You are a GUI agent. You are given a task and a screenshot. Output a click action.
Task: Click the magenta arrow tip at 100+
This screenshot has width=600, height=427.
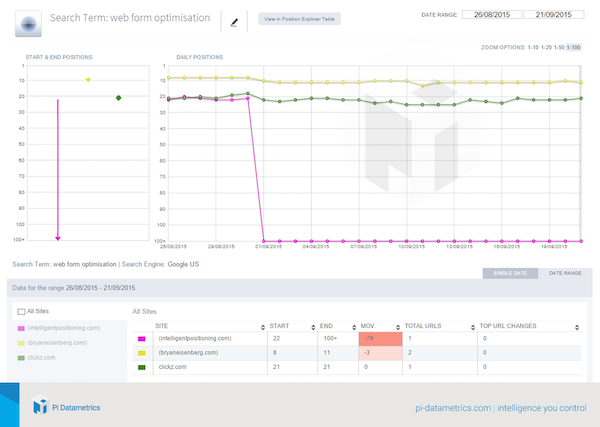coord(58,238)
